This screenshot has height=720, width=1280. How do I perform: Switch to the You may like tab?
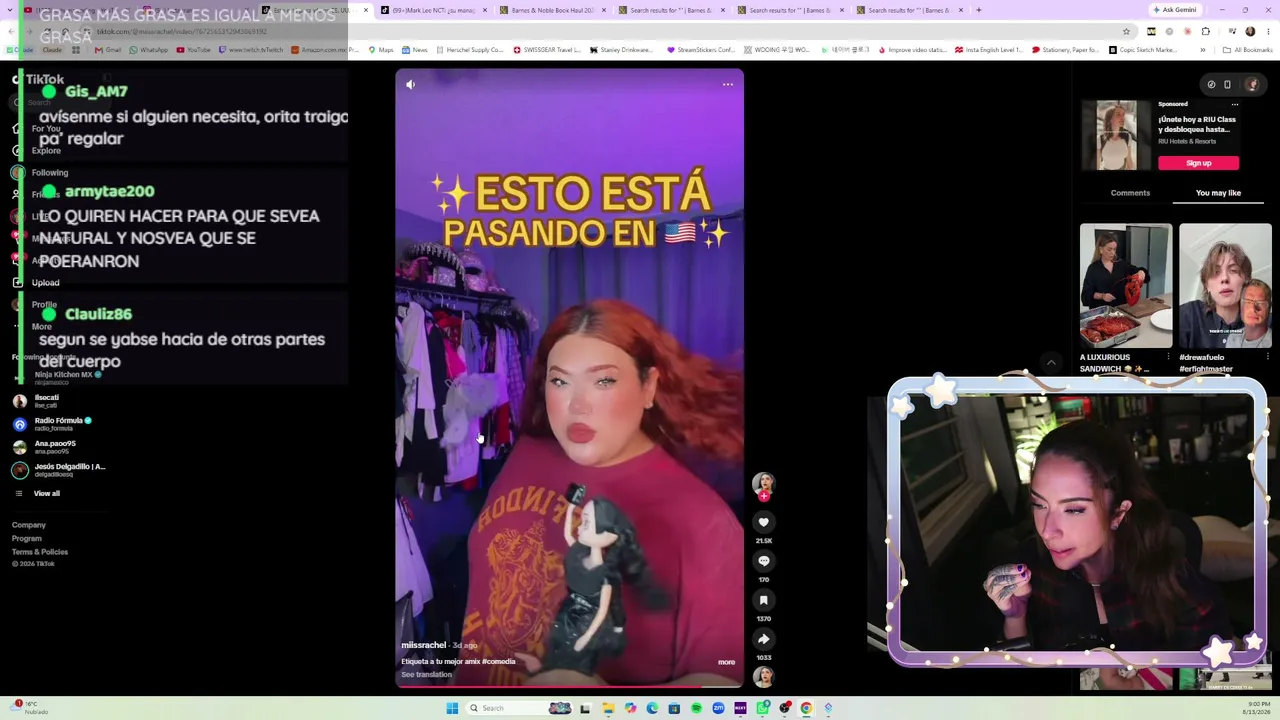pos(1218,193)
